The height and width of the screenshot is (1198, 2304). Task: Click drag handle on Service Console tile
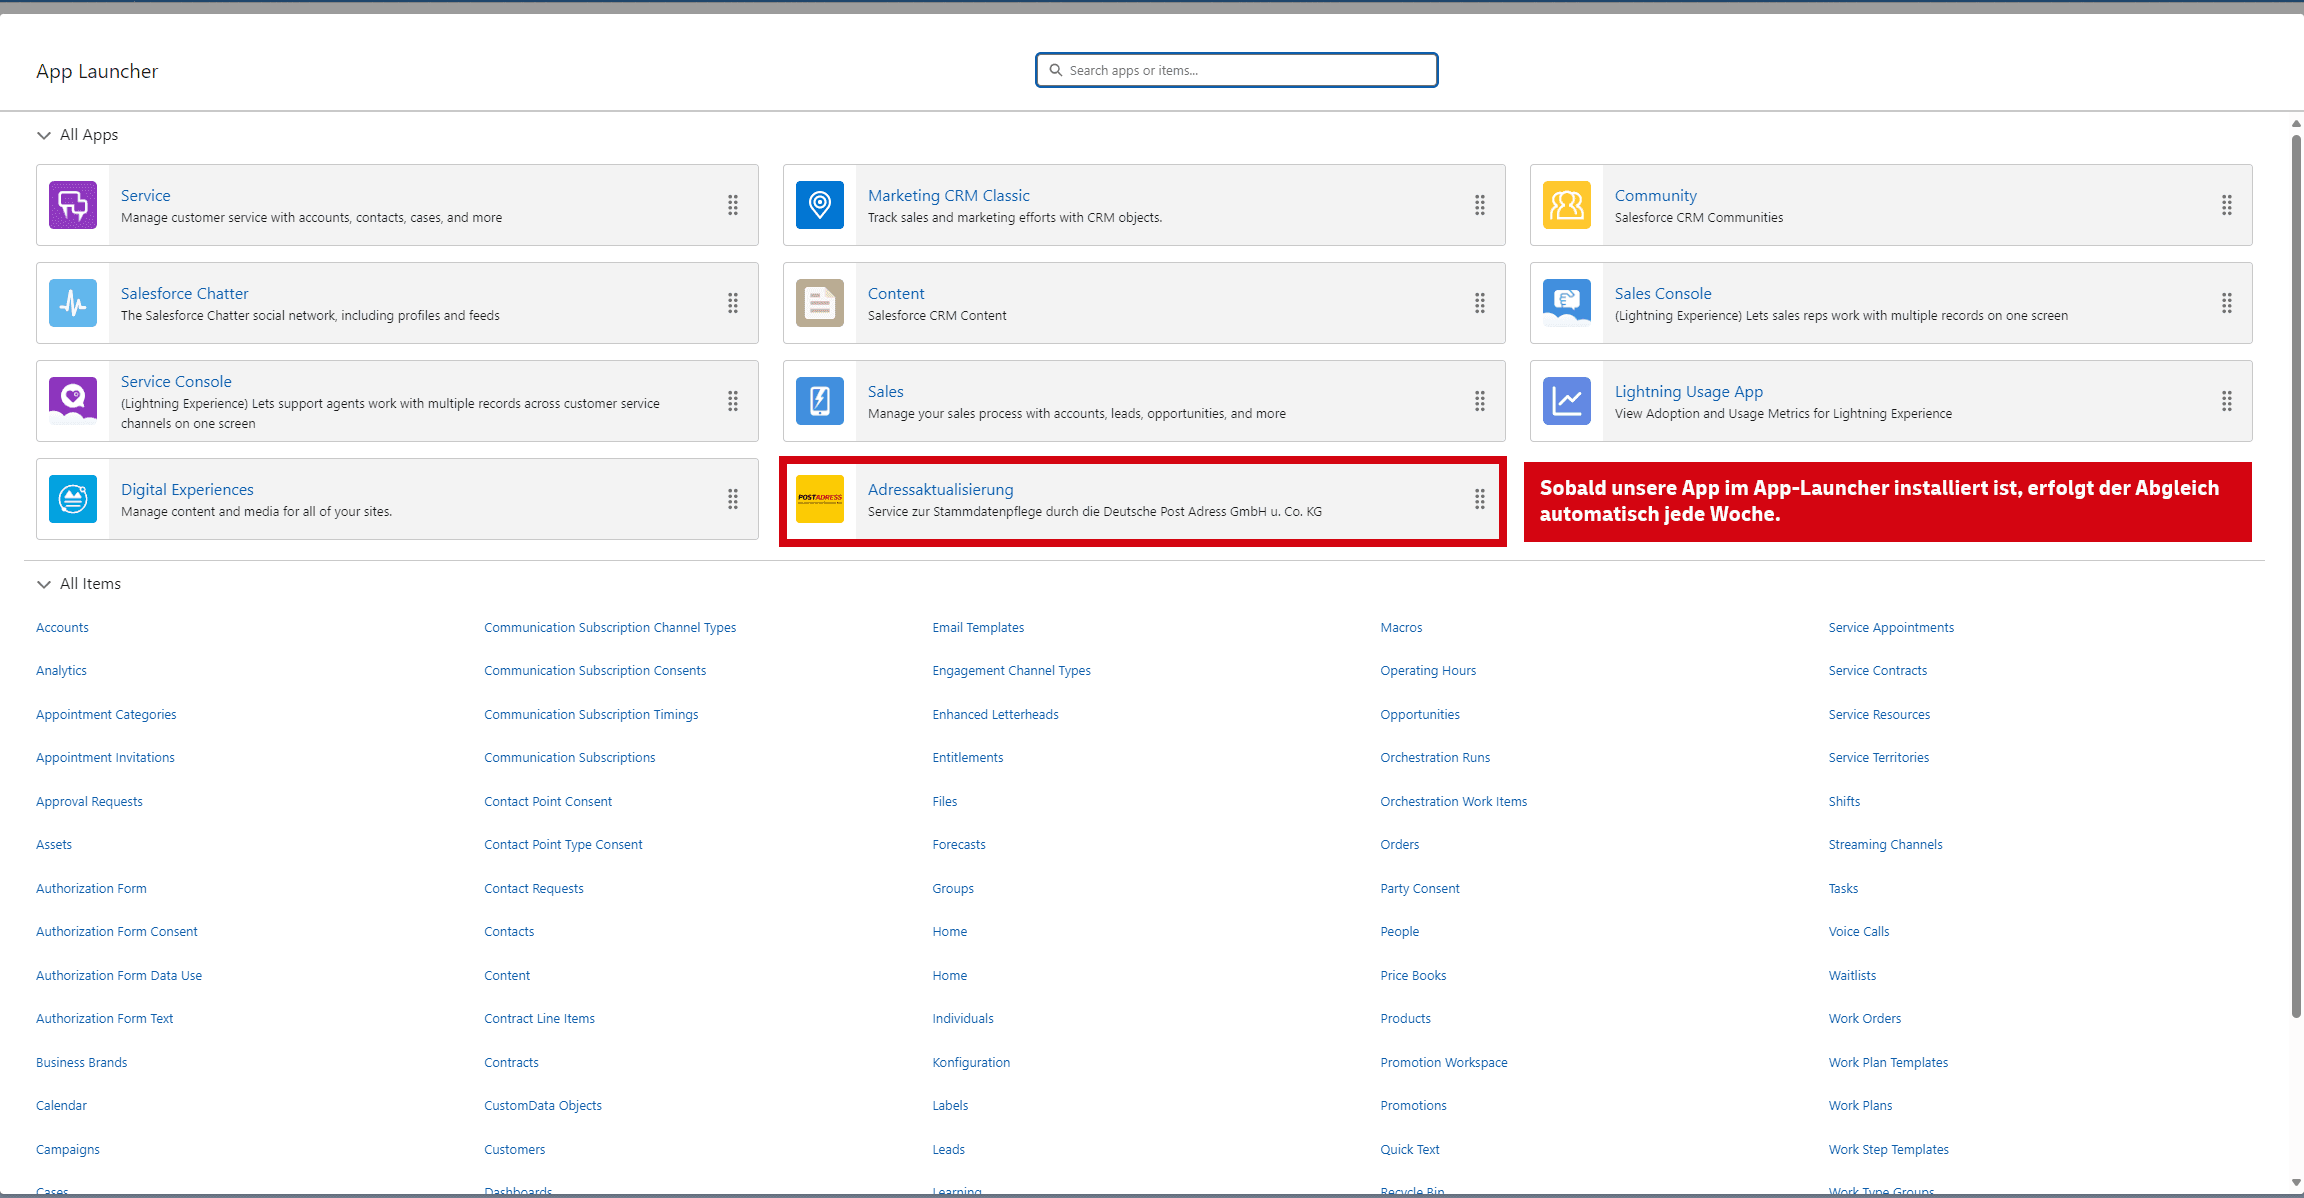click(x=733, y=401)
